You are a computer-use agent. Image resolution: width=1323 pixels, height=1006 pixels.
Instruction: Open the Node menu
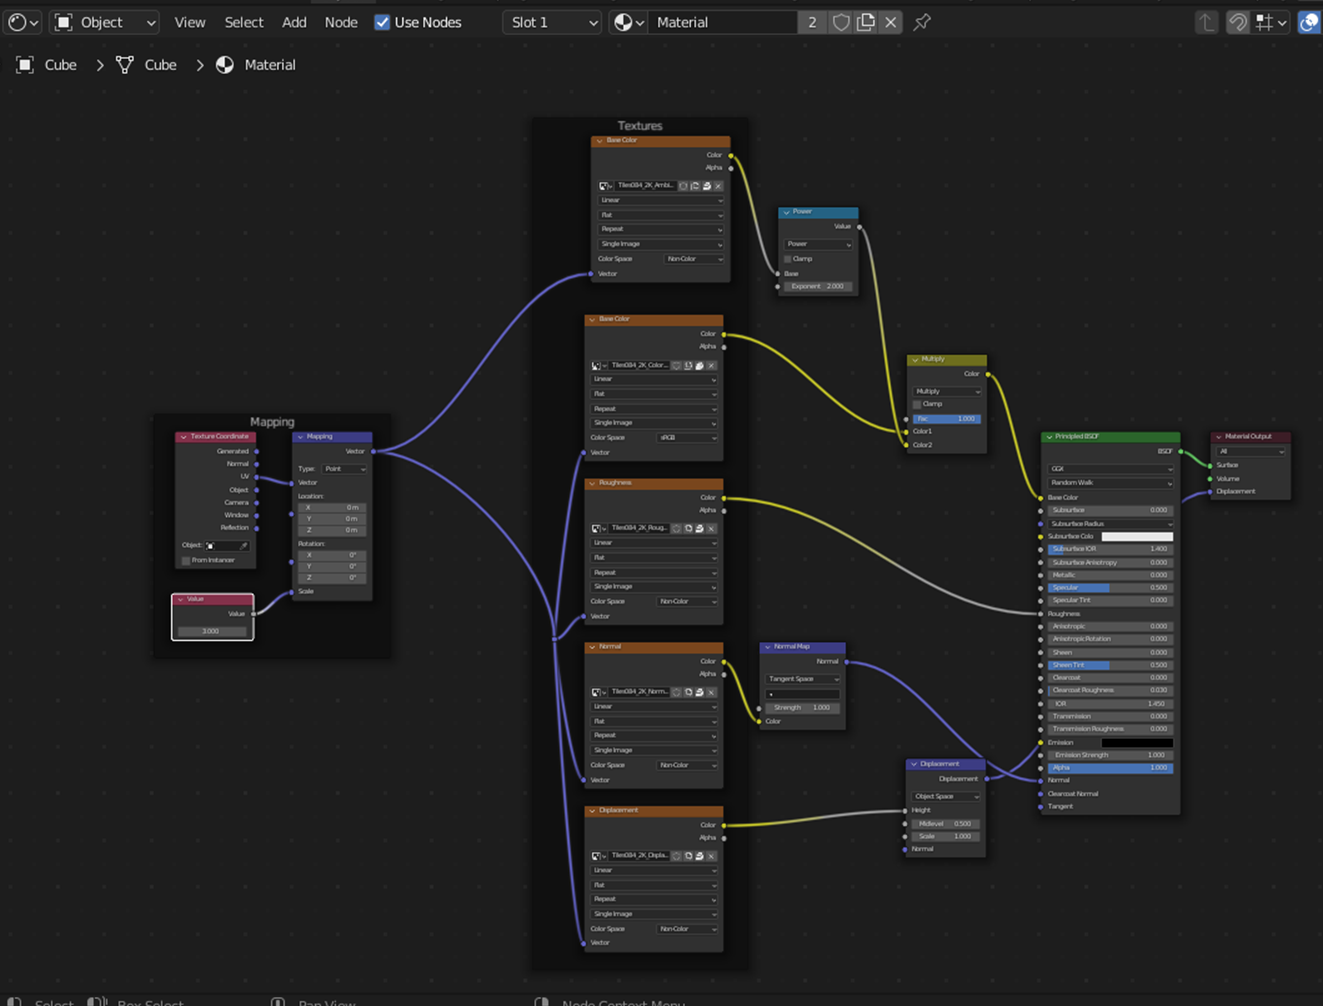(x=341, y=22)
